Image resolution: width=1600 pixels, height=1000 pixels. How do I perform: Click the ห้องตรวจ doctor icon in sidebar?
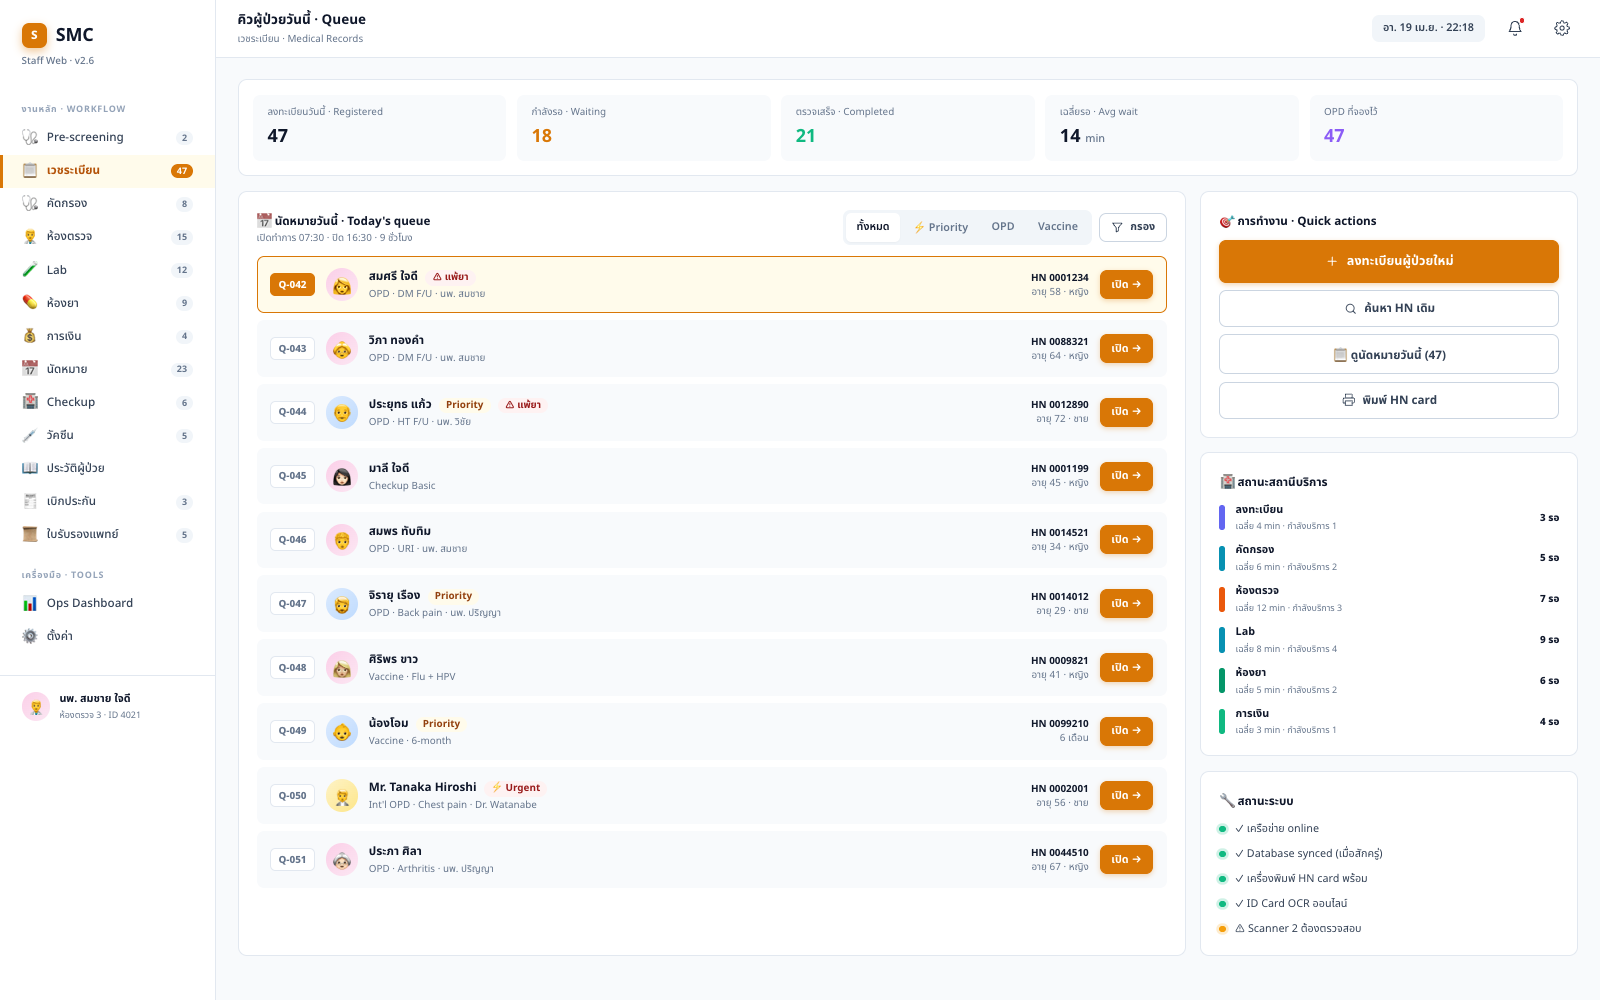[x=30, y=236]
